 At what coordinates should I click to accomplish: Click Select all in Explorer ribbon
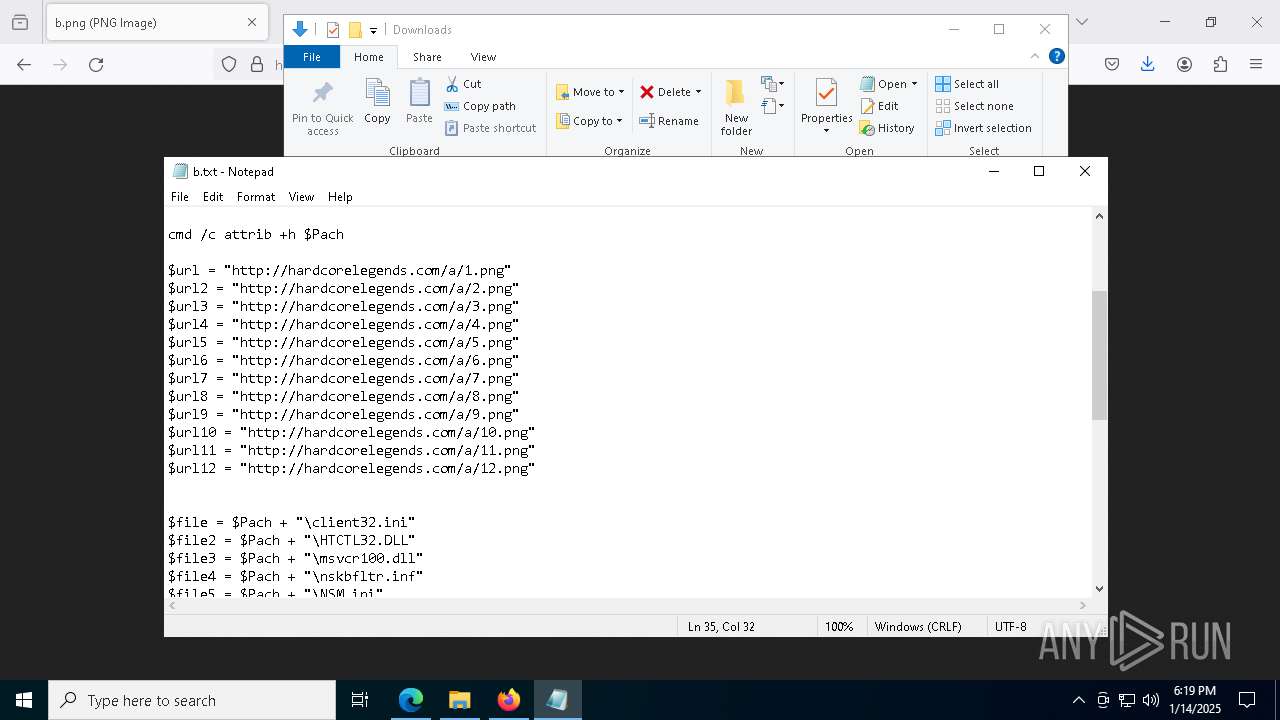coord(967,84)
